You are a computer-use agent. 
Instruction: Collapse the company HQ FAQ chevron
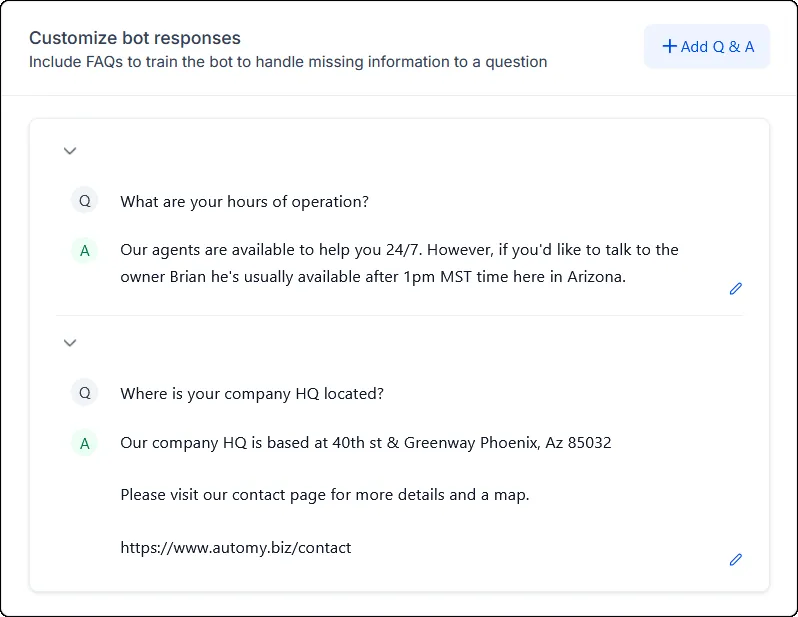pyautogui.click(x=70, y=343)
